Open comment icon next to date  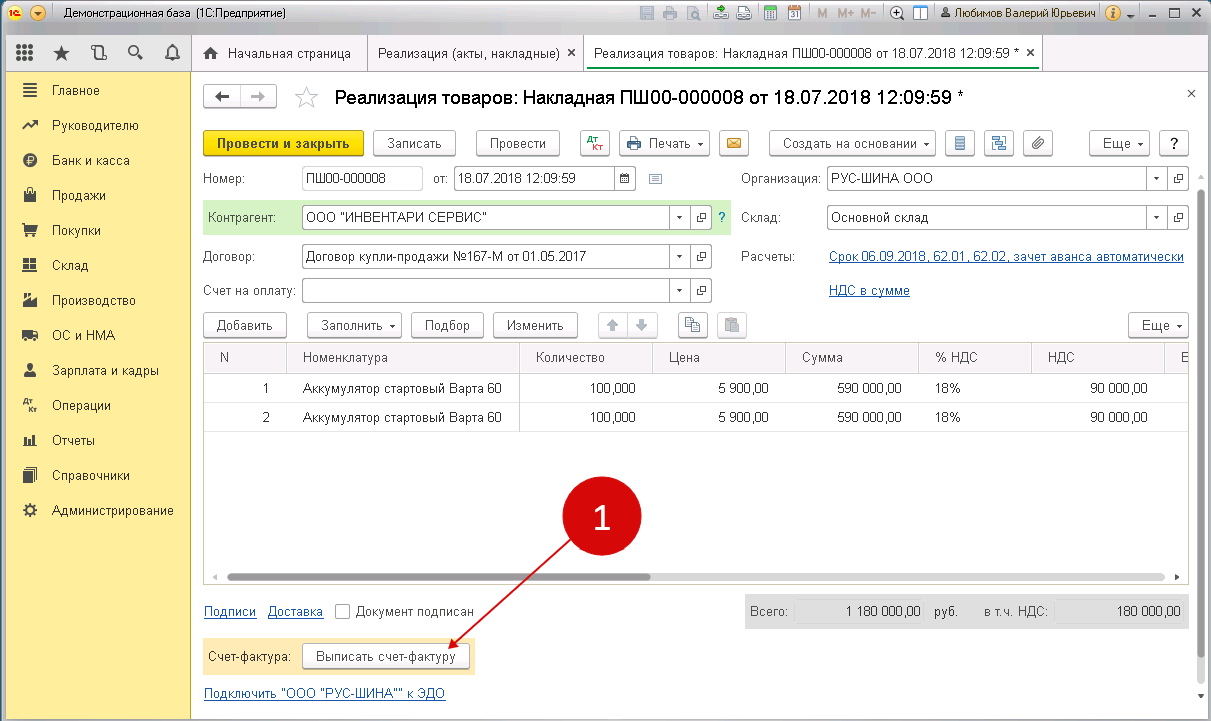[656, 179]
